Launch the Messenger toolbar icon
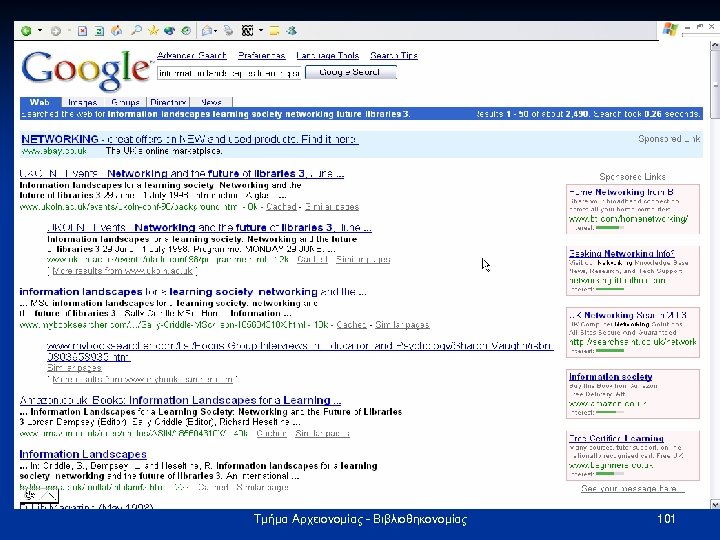The image size is (720, 540). [x=291, y=31]
